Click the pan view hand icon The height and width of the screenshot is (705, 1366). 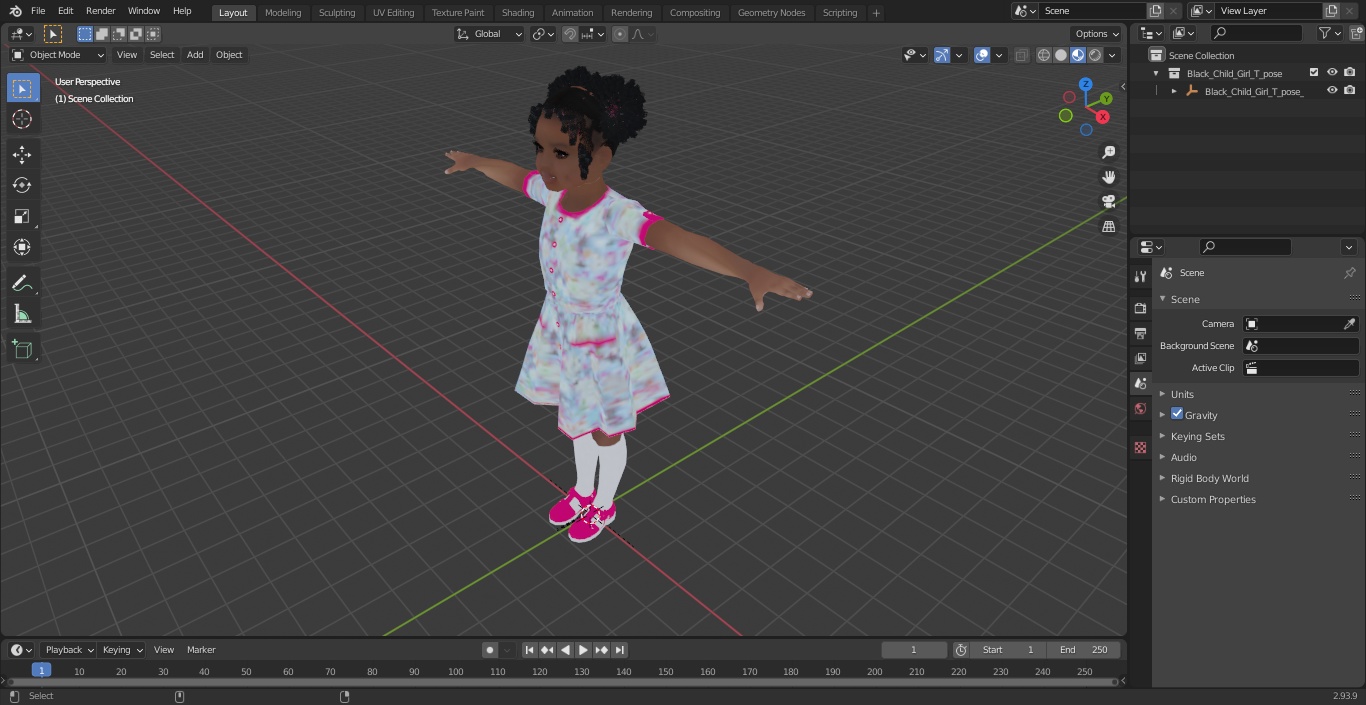click(x=1108, y=177)
